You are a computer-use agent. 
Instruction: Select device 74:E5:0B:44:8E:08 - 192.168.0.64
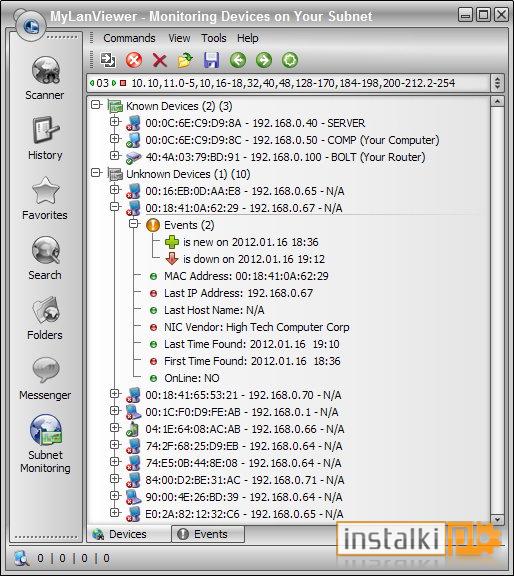click(243, 463)
